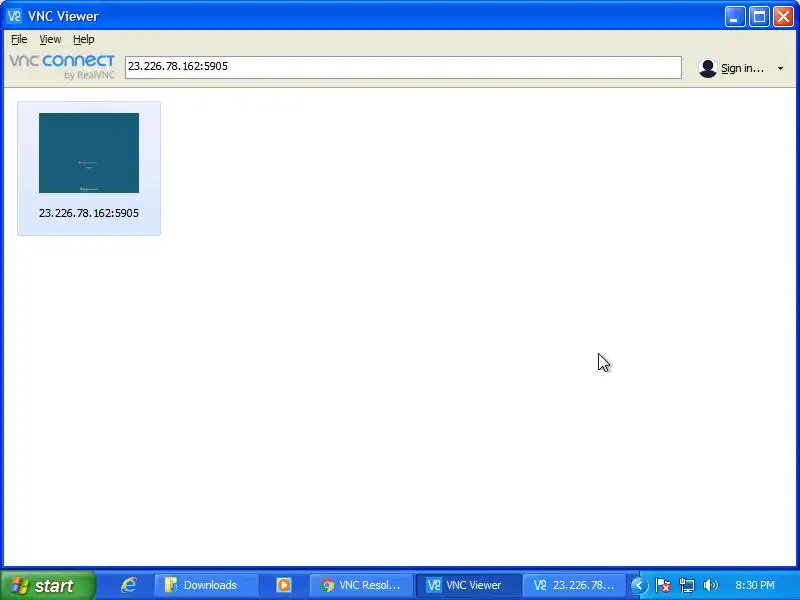Image resolution: width=800 pixels, height=600 pixels.
Task: Open the Help menu
Action: (x=84, y=39)
